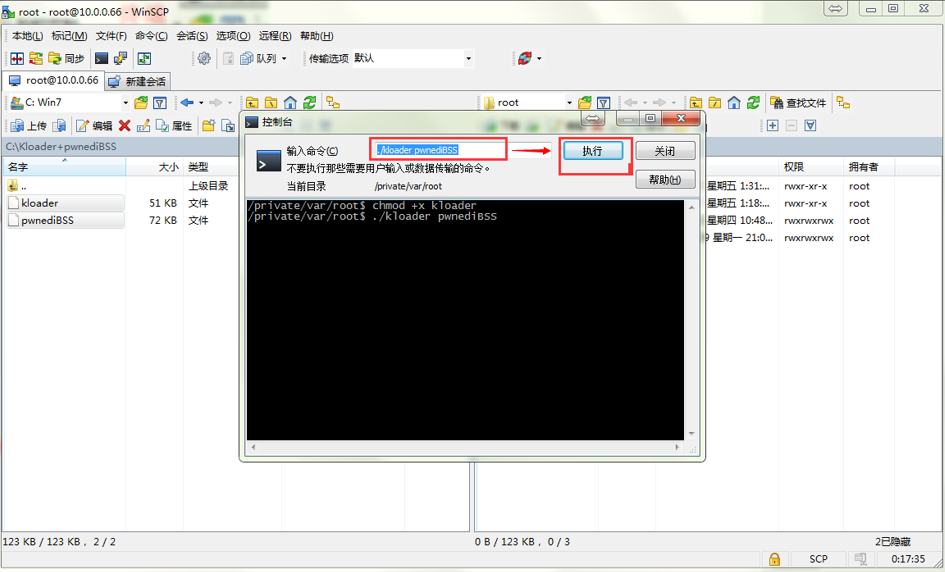Refresh the local panel with green arrows
This screenshot has width=945, height=572.
click(x=310, y=102)
